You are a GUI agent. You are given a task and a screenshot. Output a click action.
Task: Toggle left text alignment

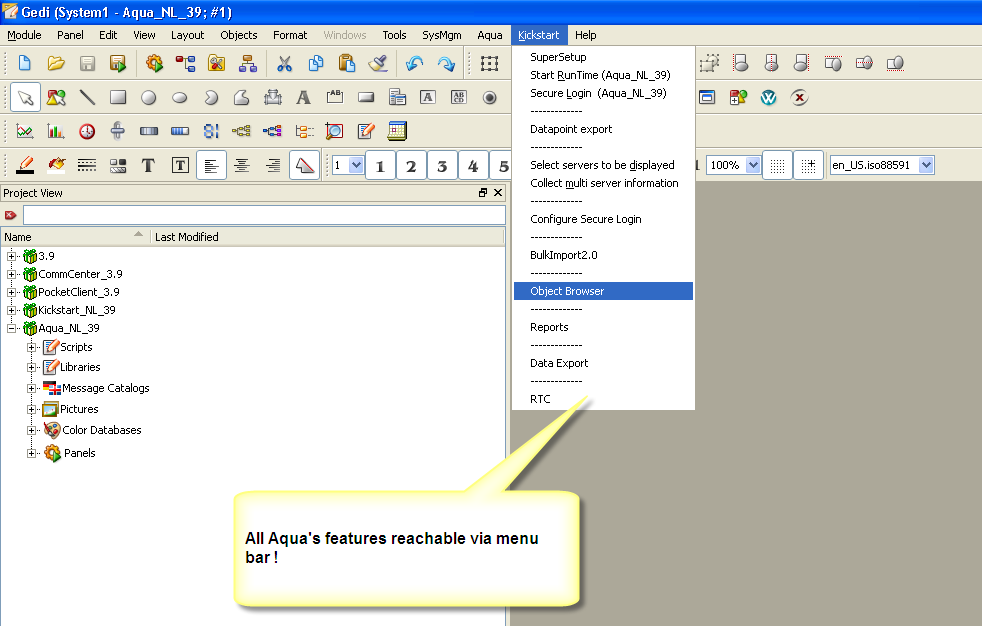211,165
